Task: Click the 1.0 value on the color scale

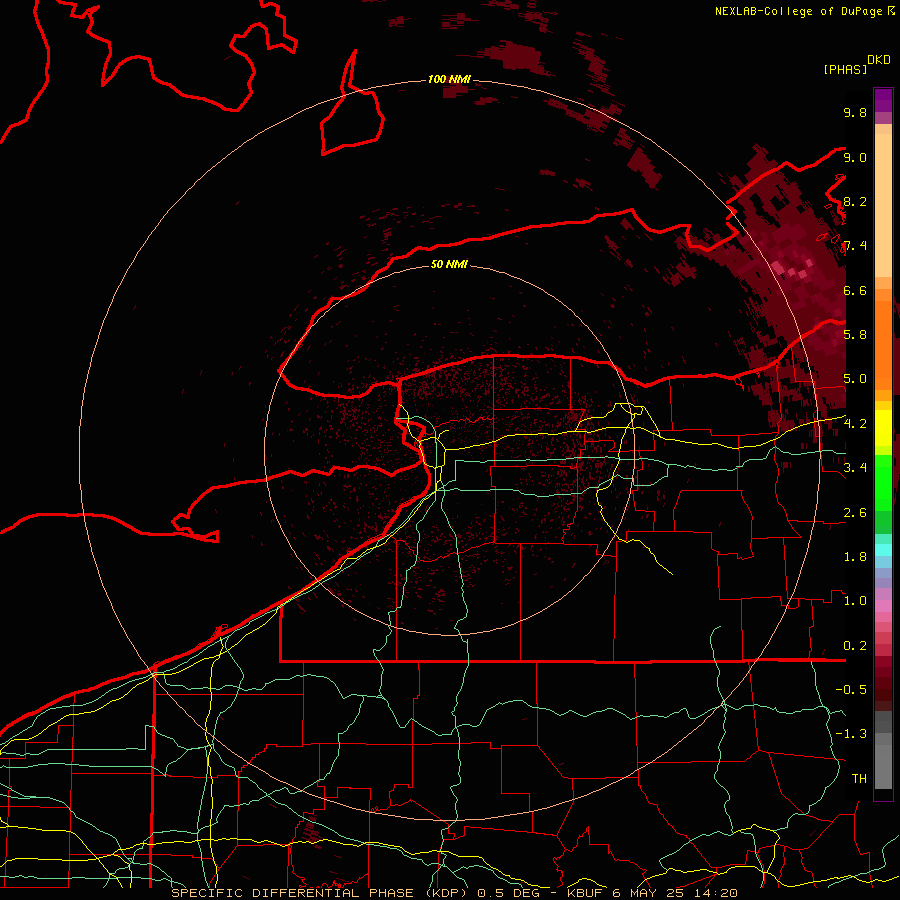Action: (855, 600)
